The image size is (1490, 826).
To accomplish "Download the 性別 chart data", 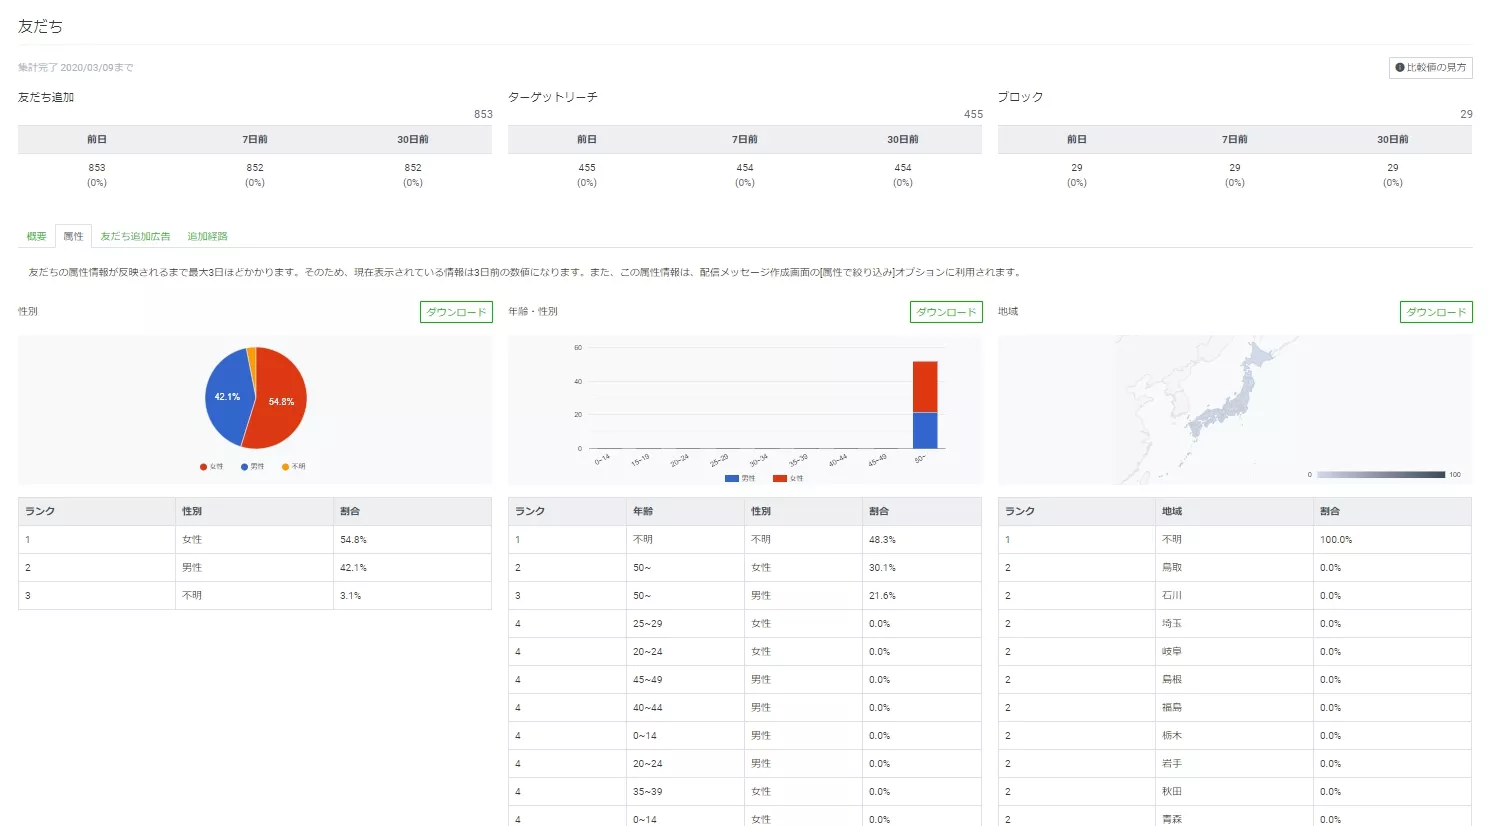I will pyautogui.click(x=456, y=312).
